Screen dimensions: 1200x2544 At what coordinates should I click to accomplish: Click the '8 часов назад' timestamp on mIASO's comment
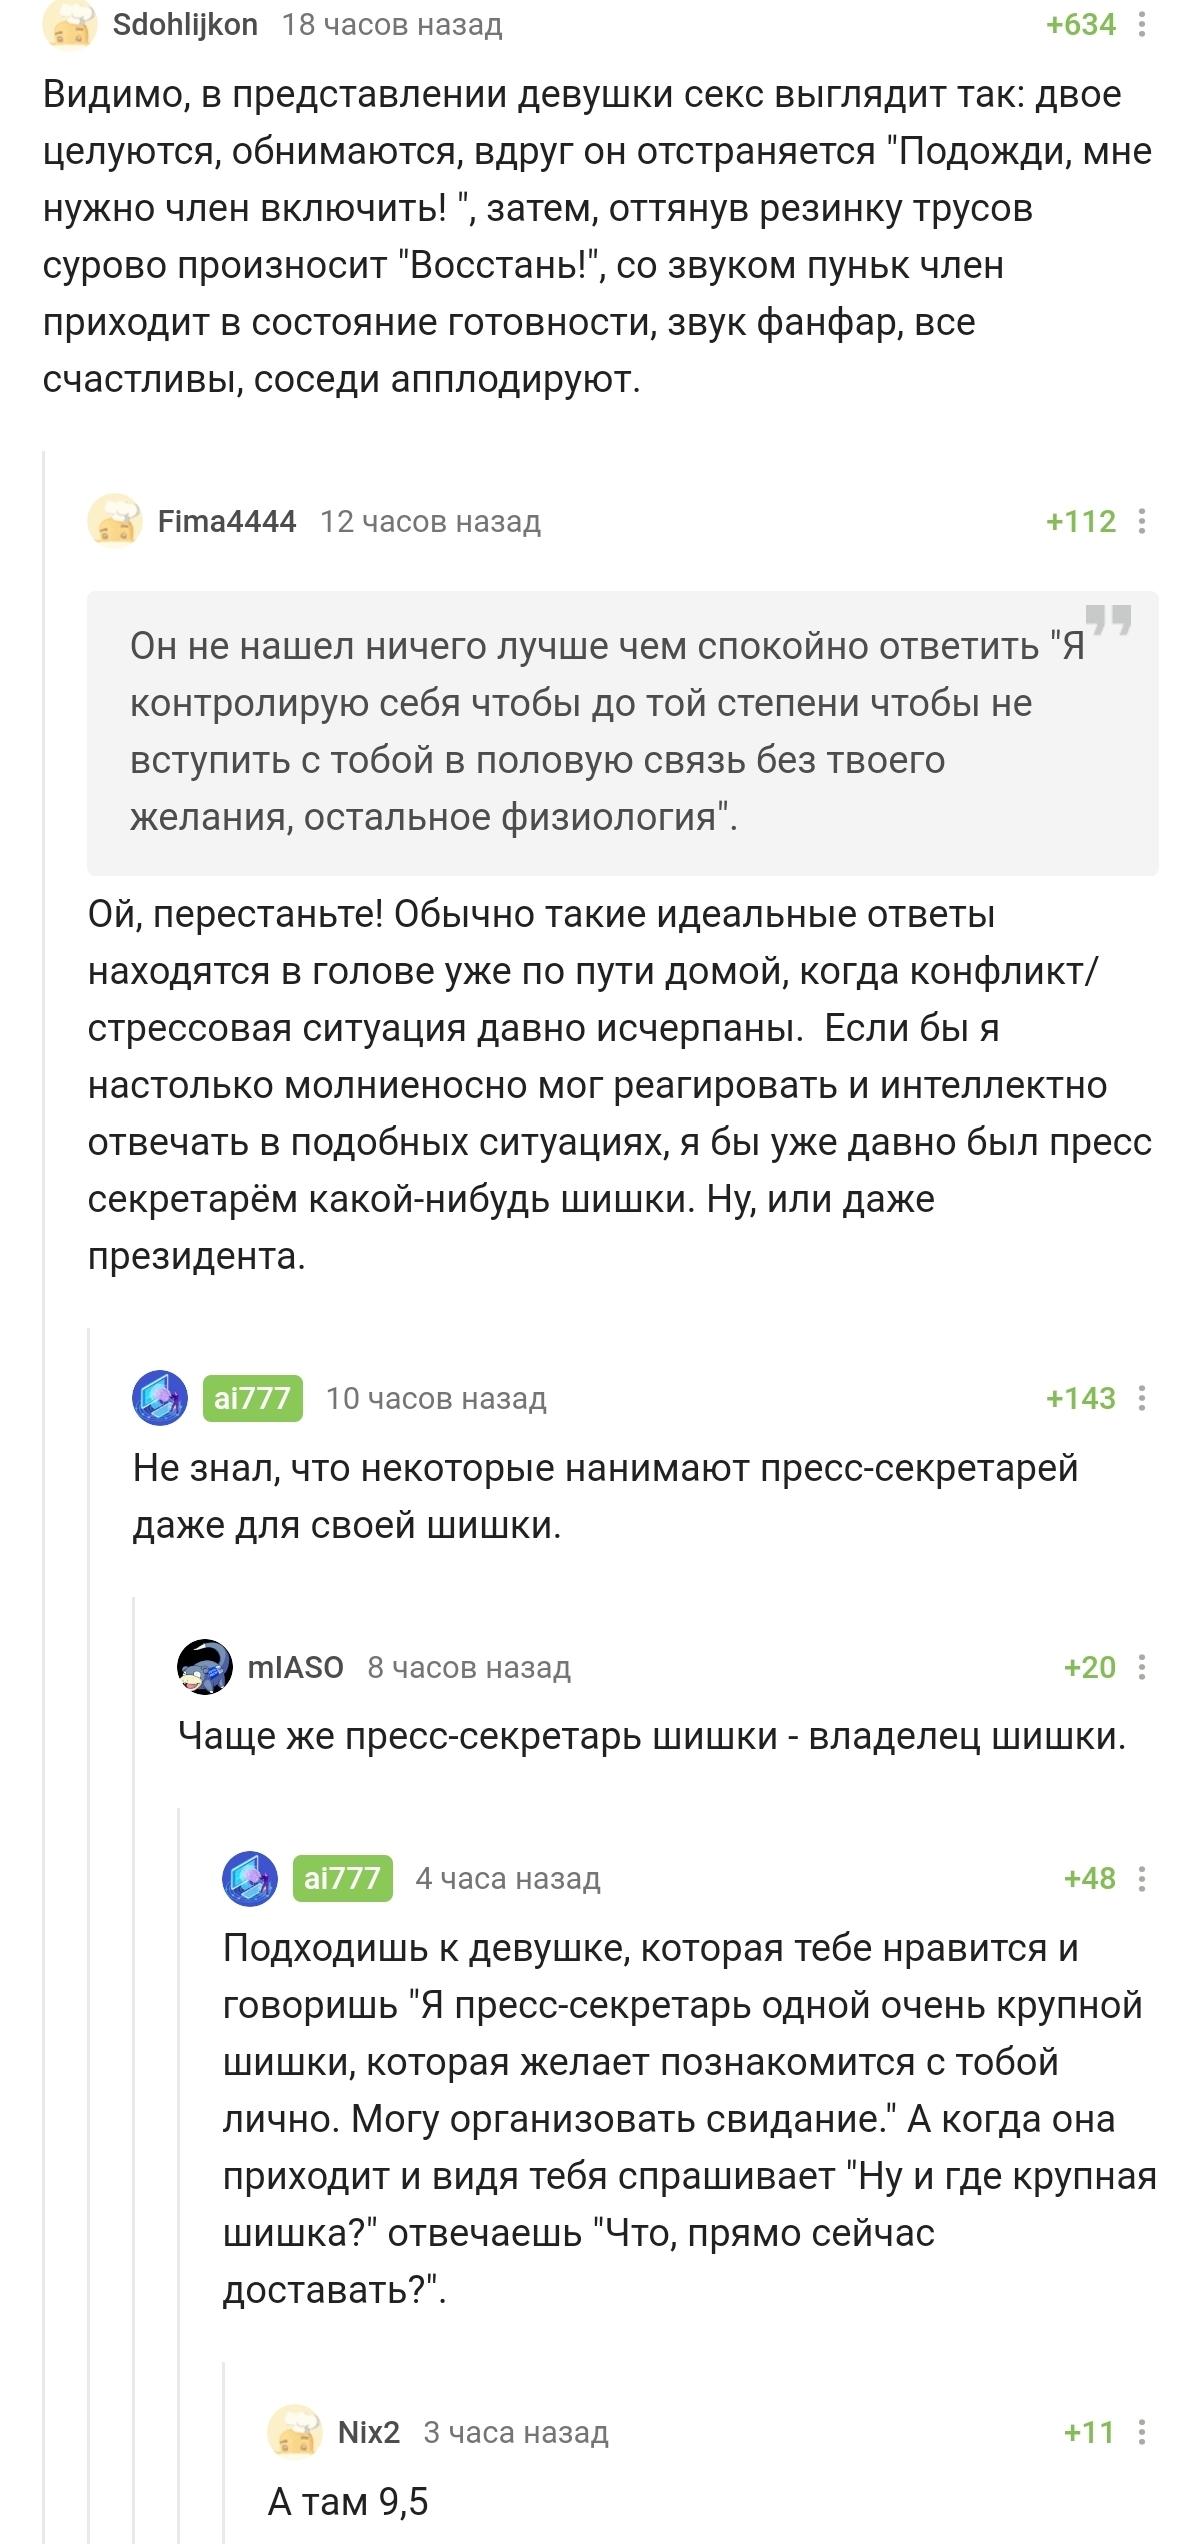(469, 1667)
